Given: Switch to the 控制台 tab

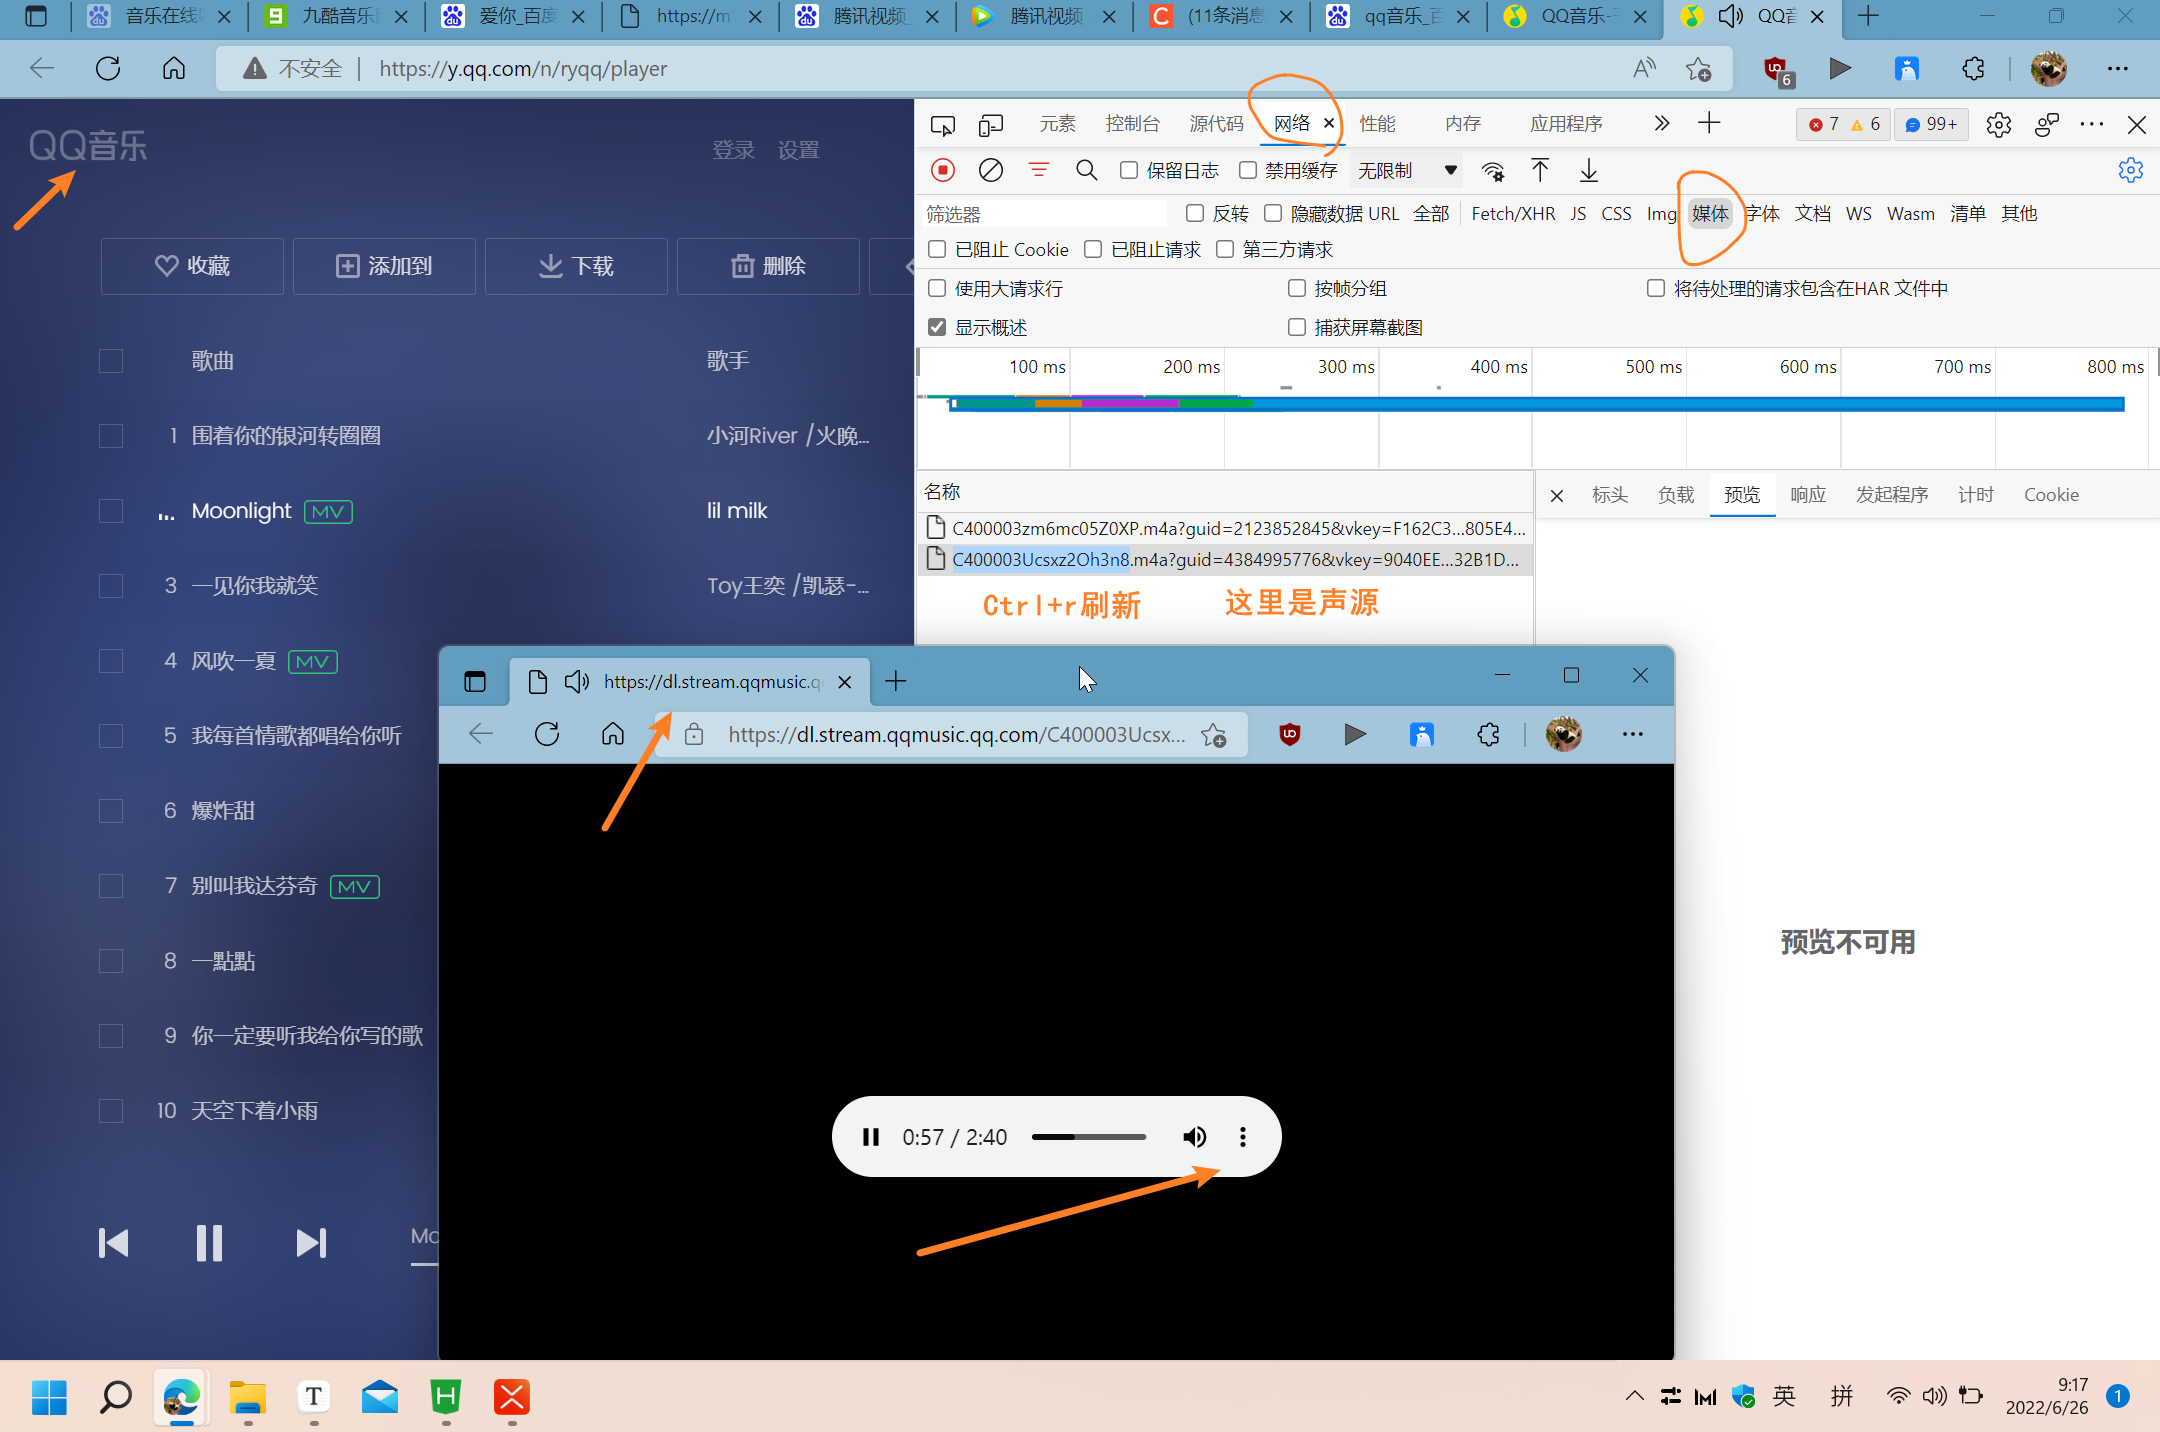Looking at the screenshot, I should pos(1132,124).
